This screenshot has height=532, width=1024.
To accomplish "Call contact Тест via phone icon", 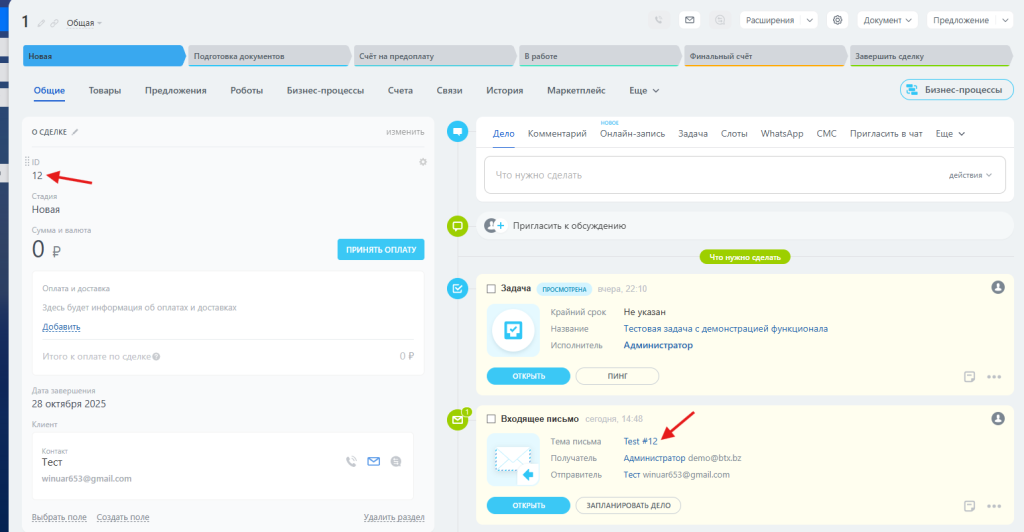I will pyautogui.click(x=351, y=462).
